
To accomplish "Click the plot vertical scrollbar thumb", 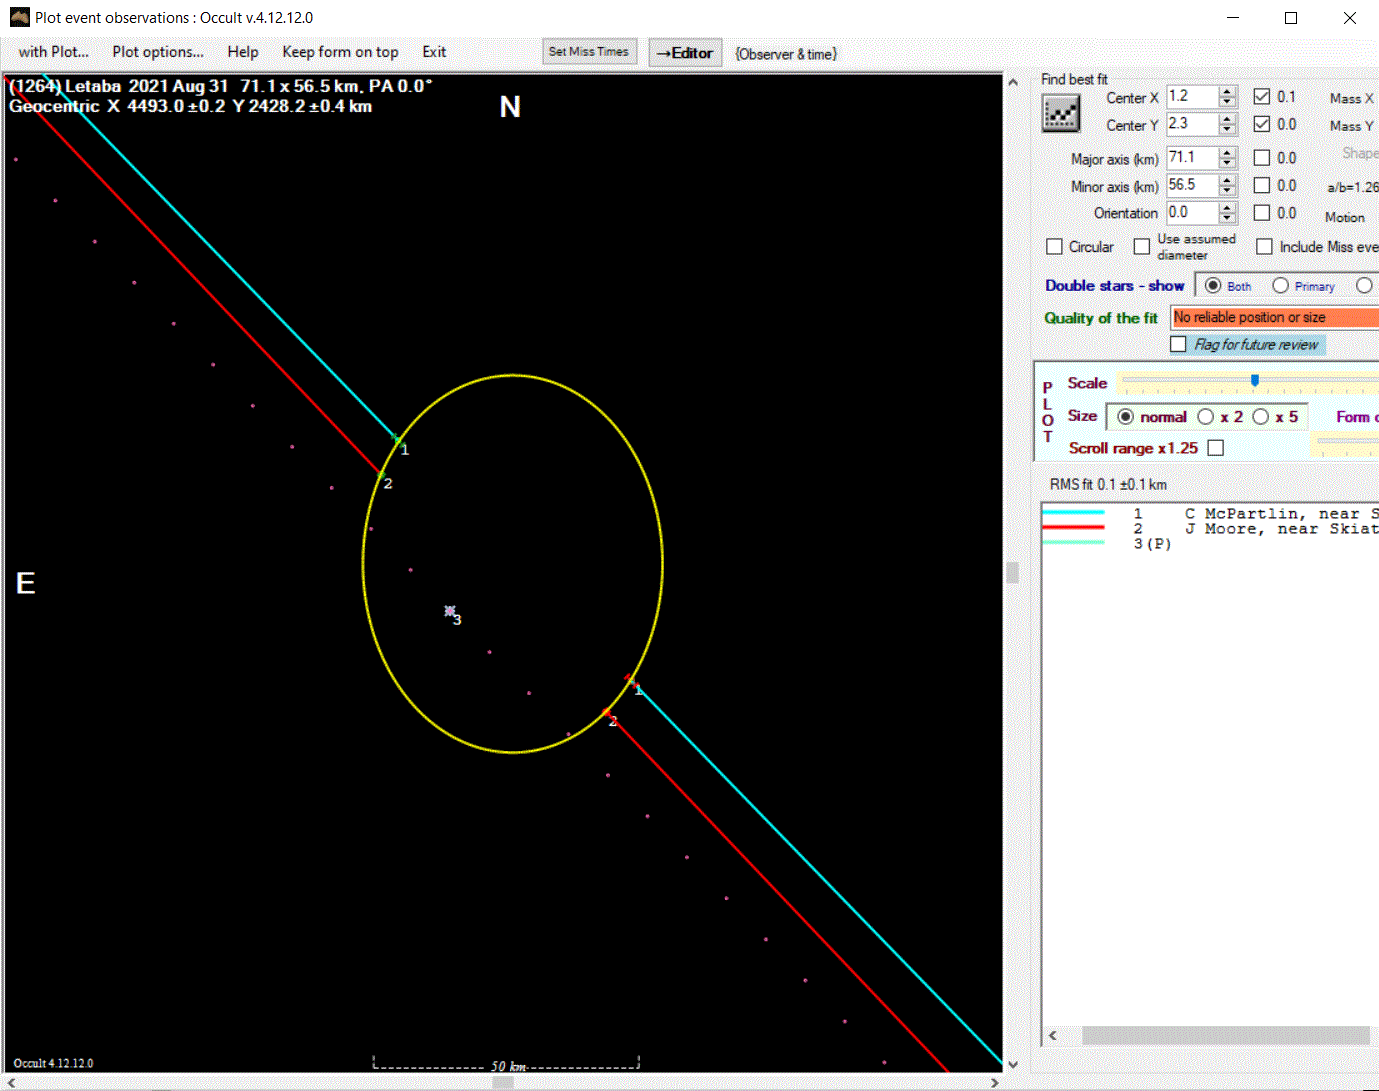I will click(x=1013, y=572).
